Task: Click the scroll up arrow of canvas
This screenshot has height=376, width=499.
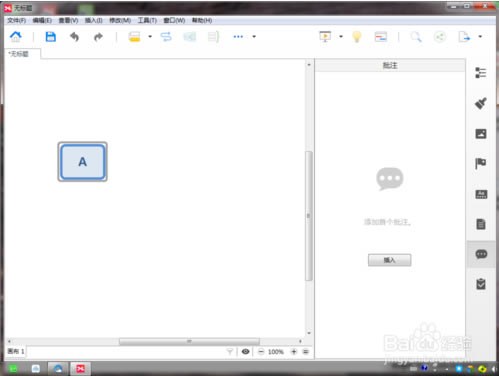Action: [309, 65]
